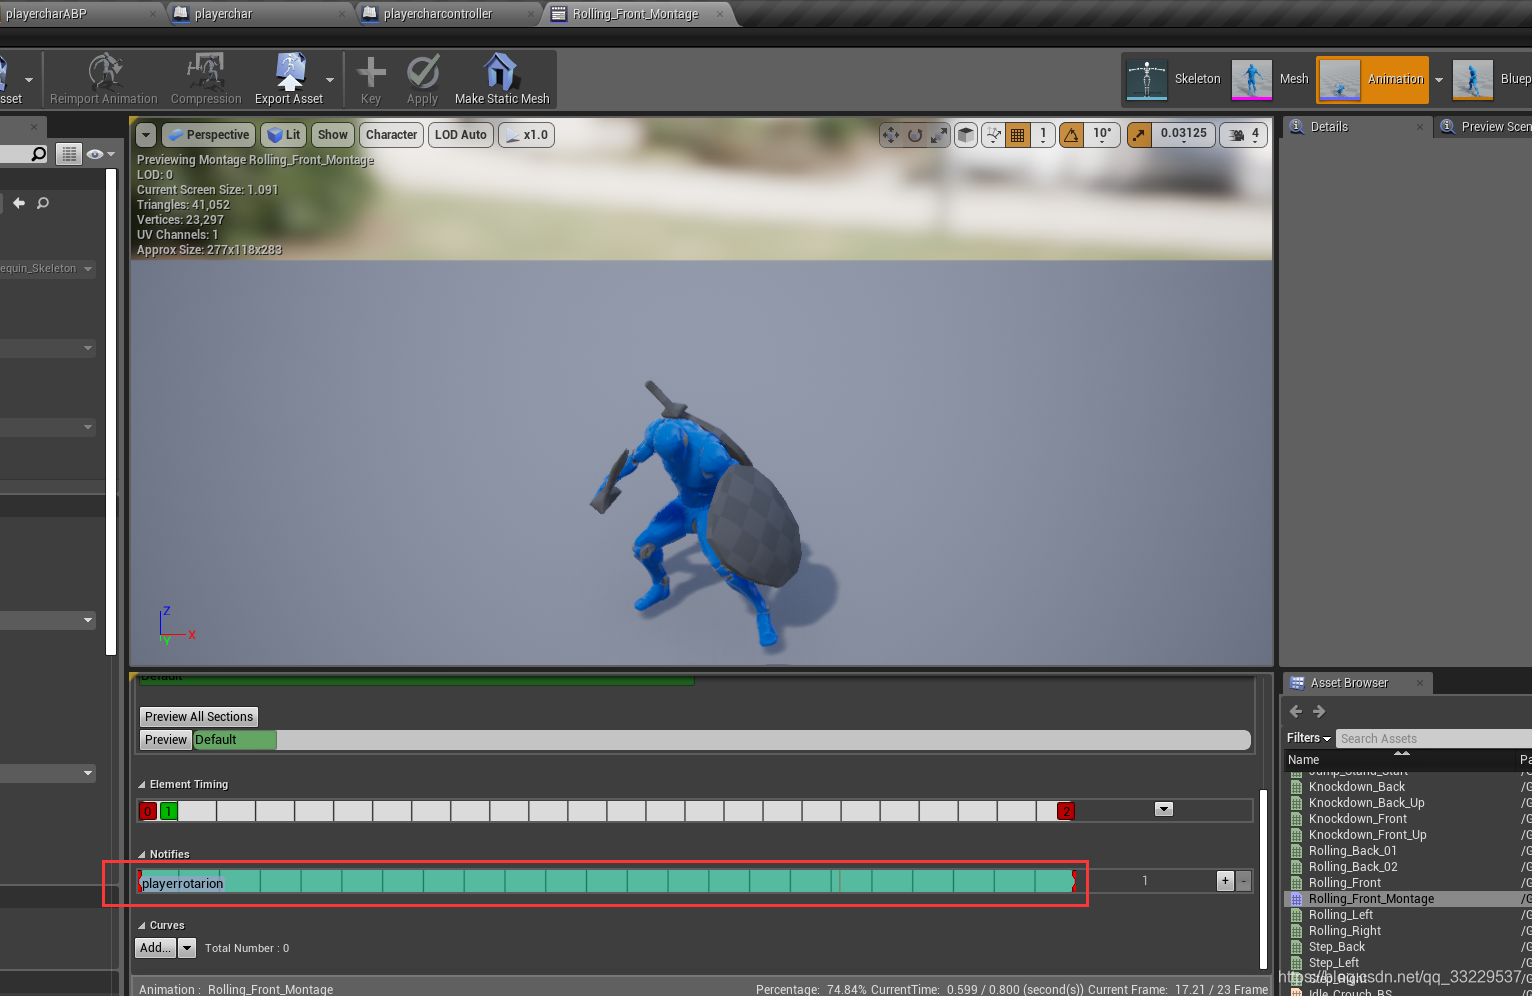Toggle Lit view mode button
Image resolution: width=1532 pixels, height=996 pixels.
pyautogui.click(x=284, y=135)
